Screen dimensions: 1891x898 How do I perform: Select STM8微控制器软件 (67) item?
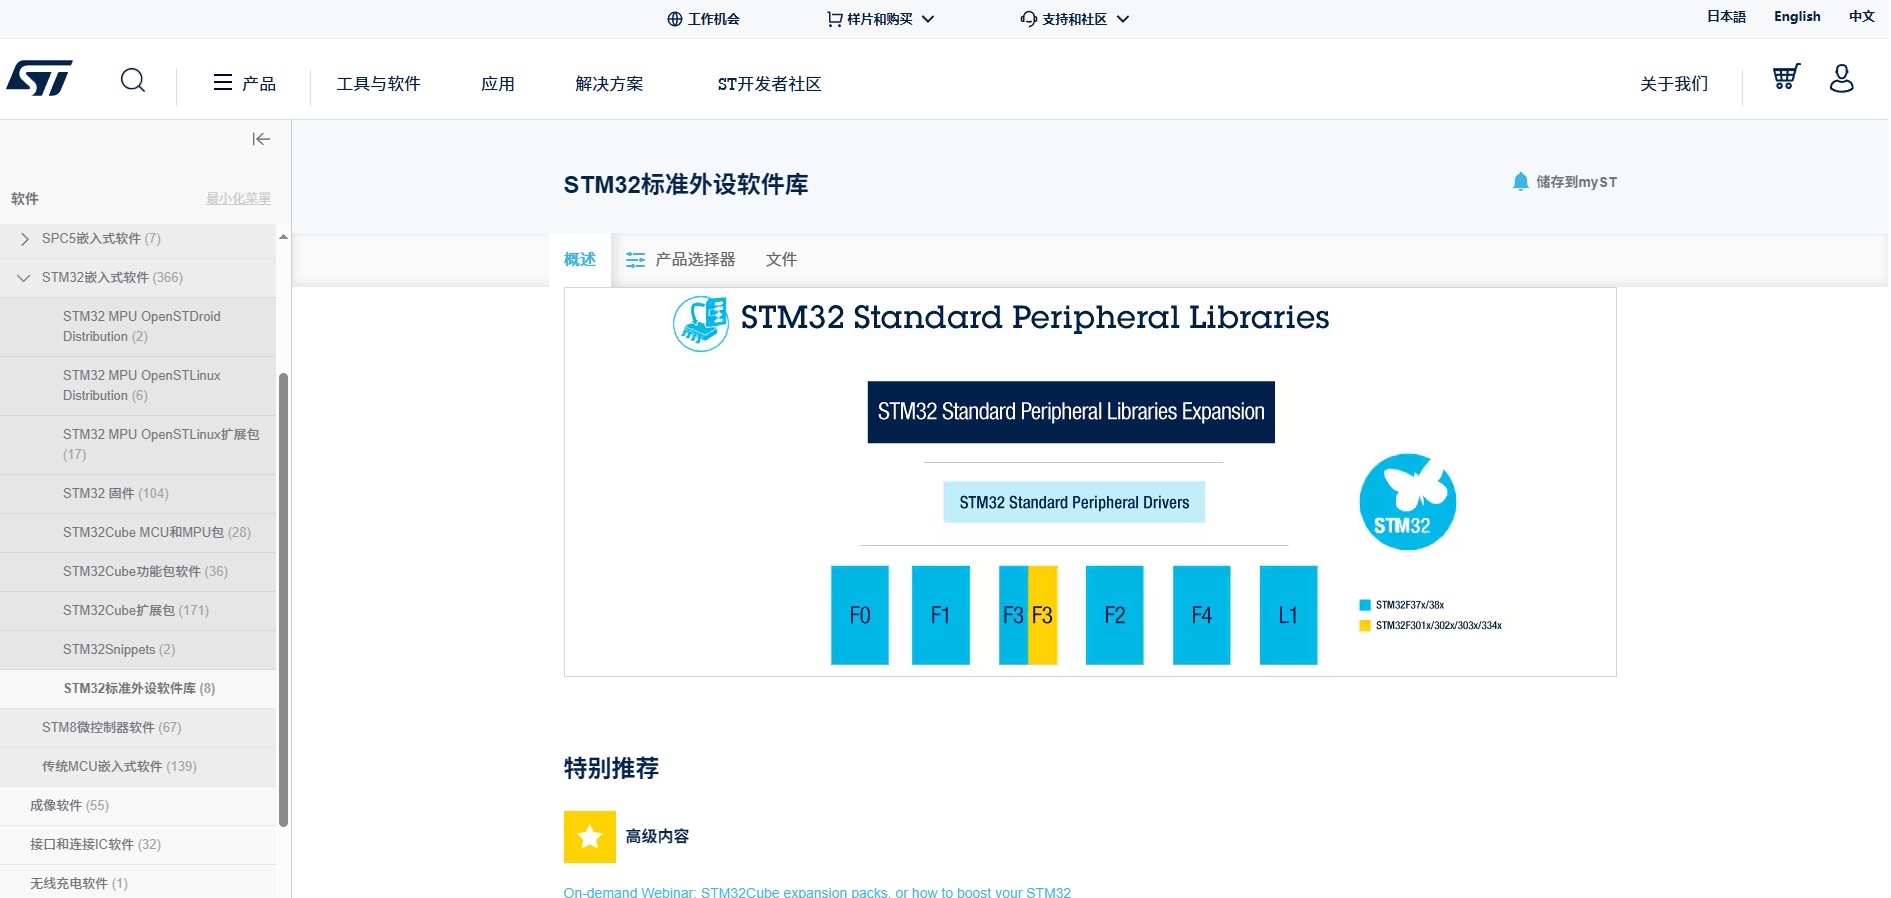coord(138,728)
